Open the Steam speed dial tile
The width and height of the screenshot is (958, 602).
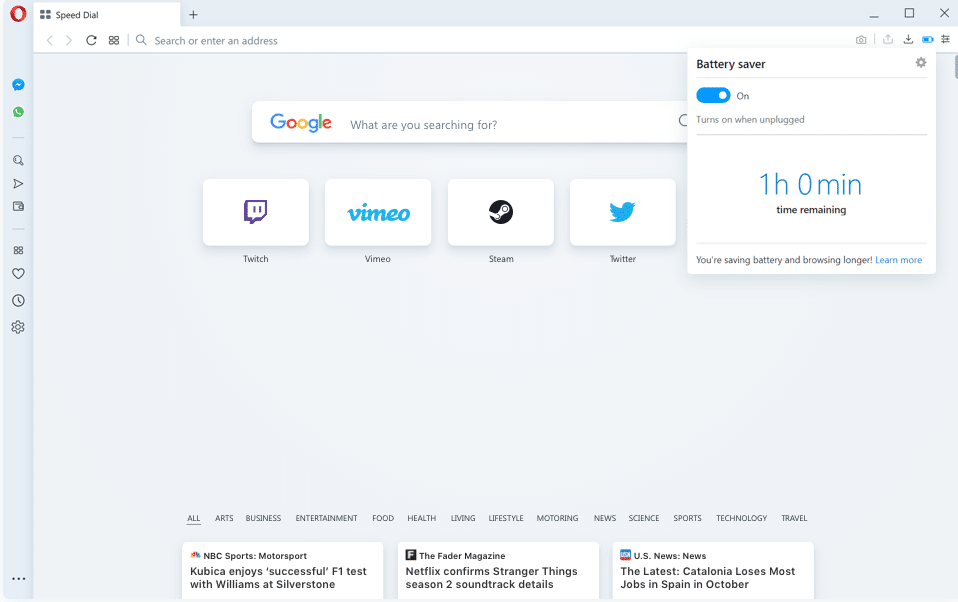501,212
